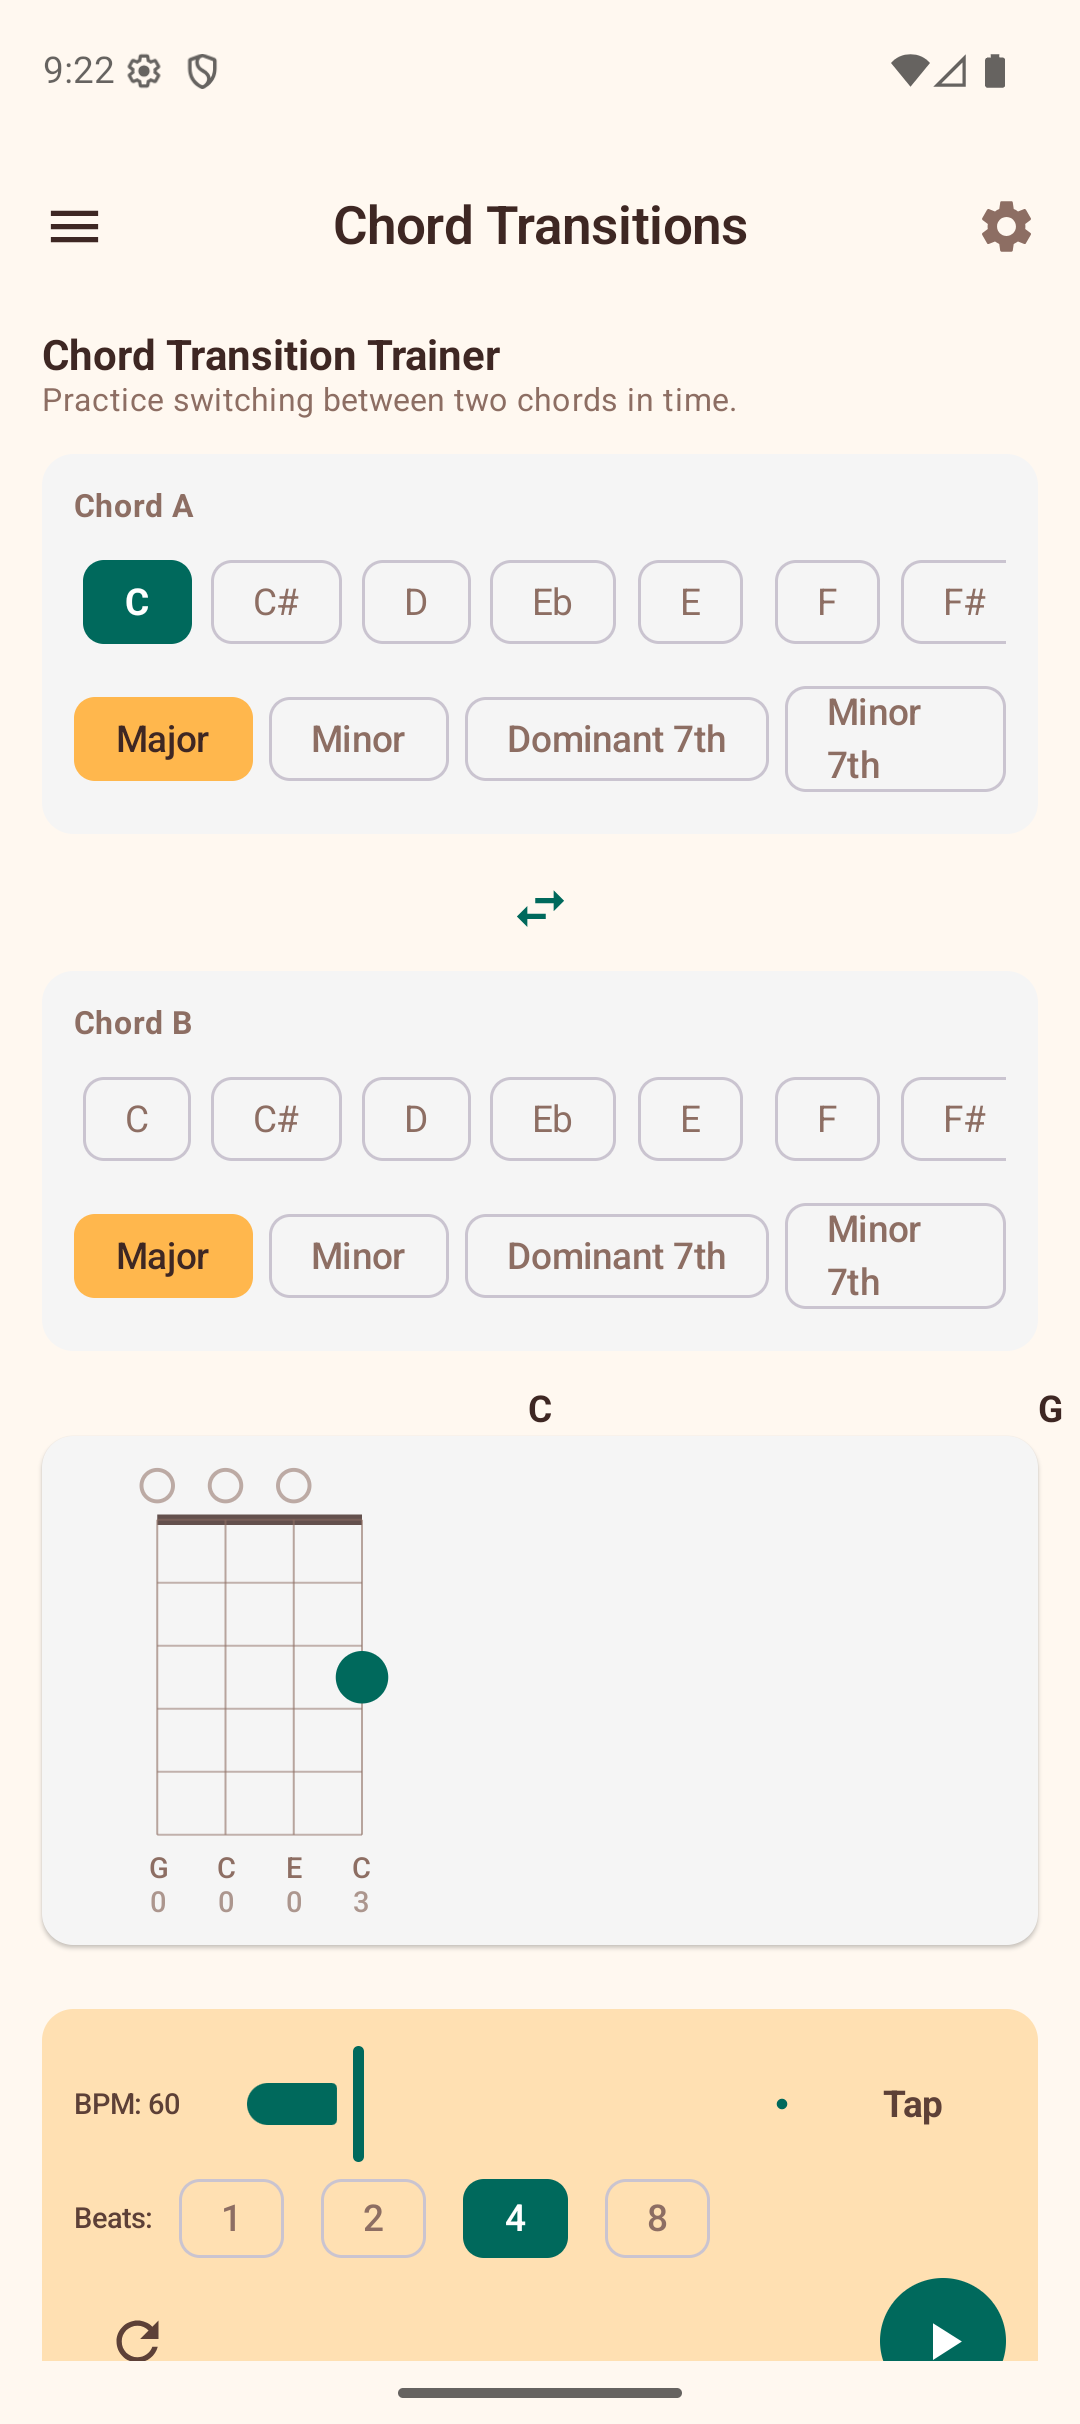The height and width of the screenshot is (2424, 1080).
Task: Select Minor 7th for Chord A
Action: (895, 739)
